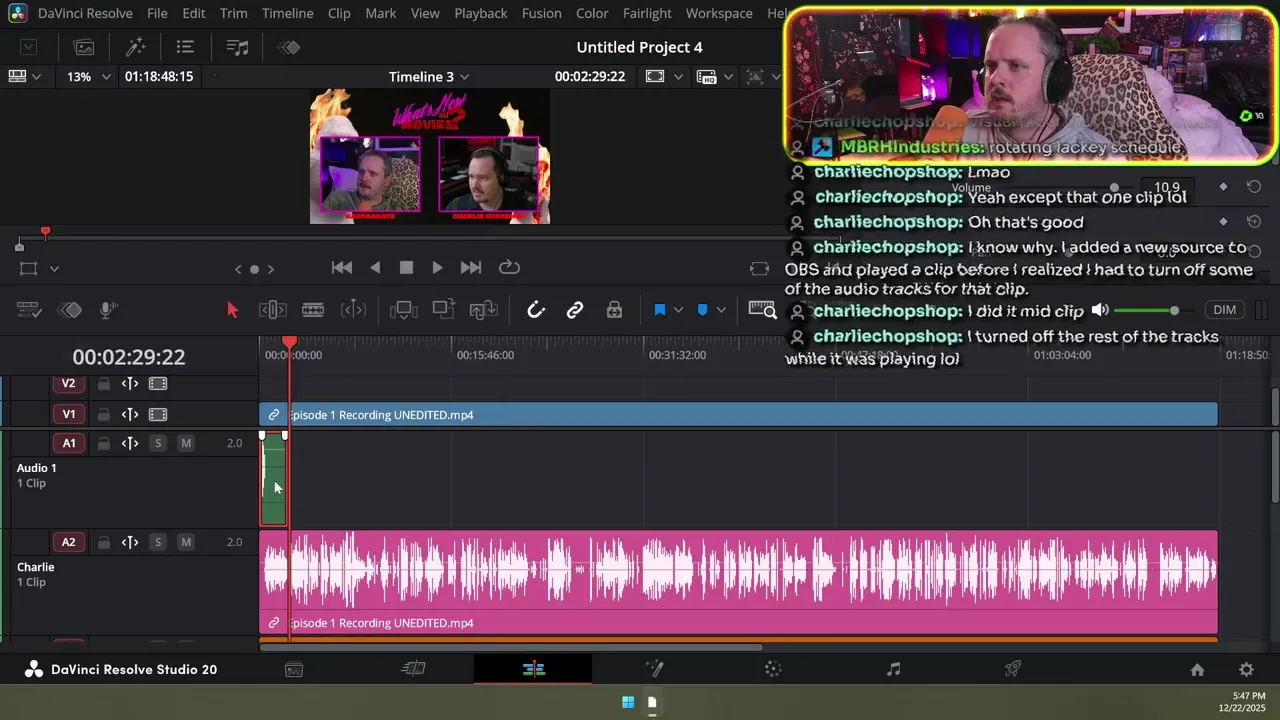Open the File menu
Viewport: 1280px width, 720px height.
(x=157, y=13)
